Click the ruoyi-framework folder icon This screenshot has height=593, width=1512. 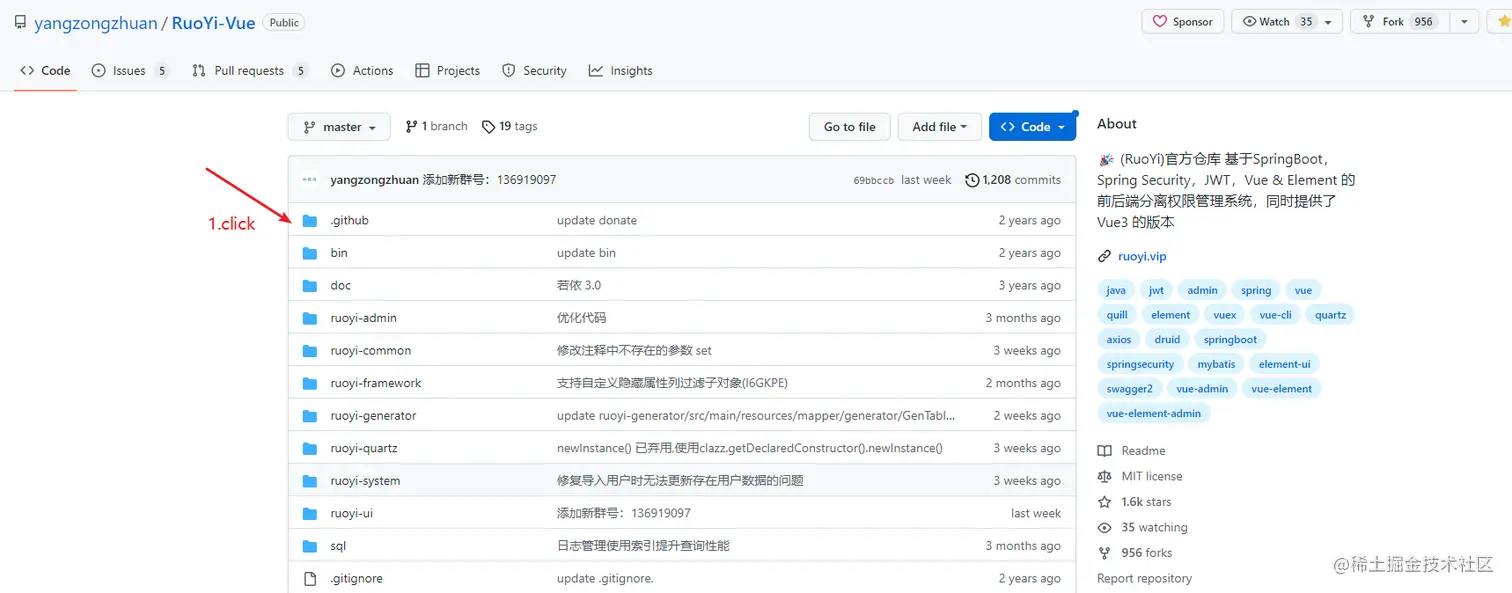pos(310,383)
